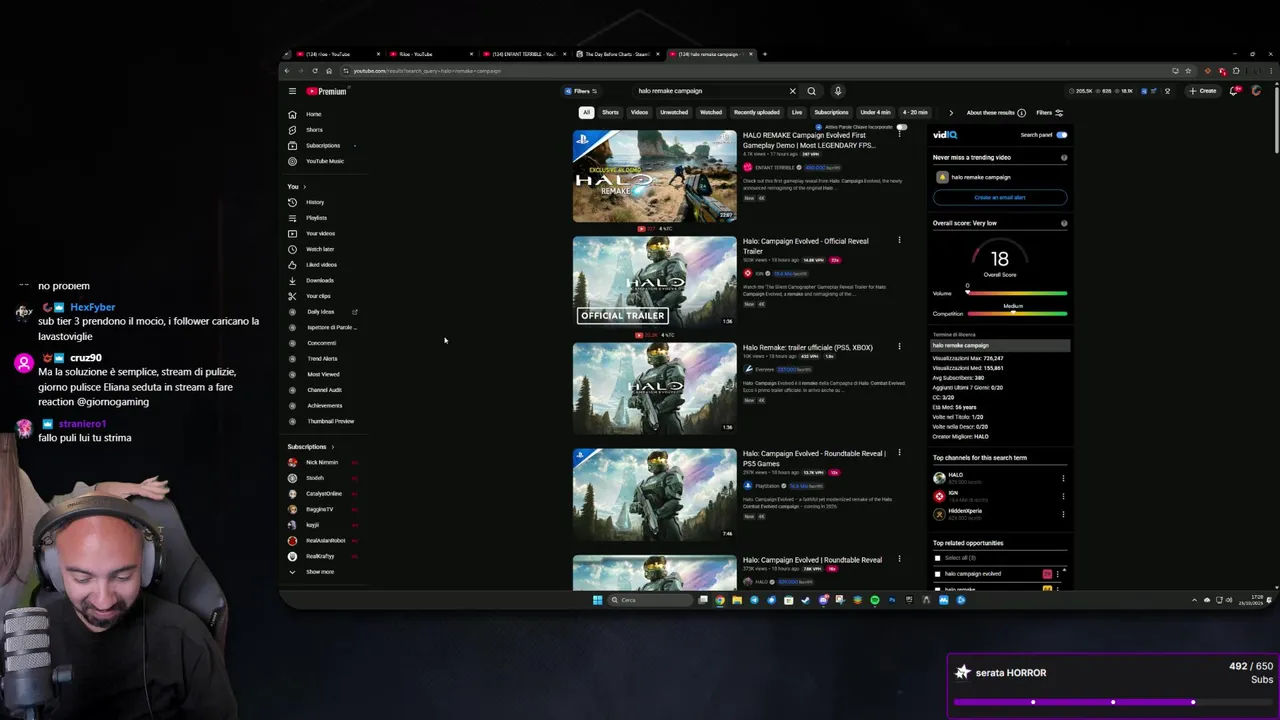
Task: Go to YouTube Premium home logo
Action: click(x=326, y=91)
